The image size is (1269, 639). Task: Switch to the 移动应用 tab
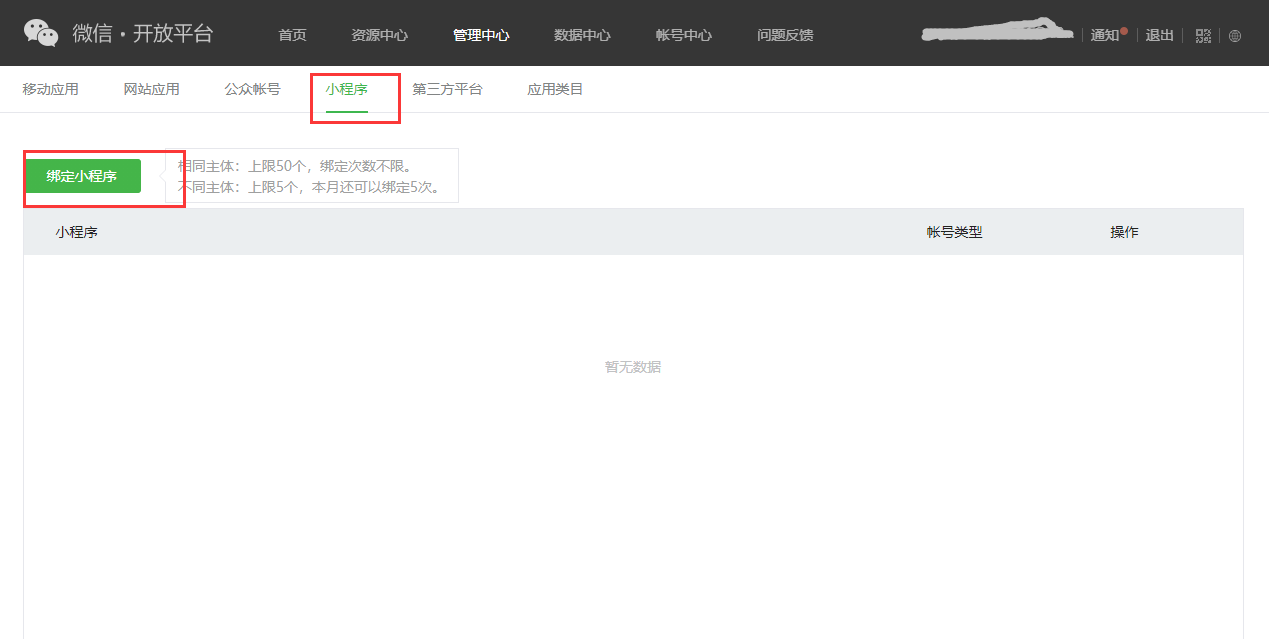click(50, 89)
